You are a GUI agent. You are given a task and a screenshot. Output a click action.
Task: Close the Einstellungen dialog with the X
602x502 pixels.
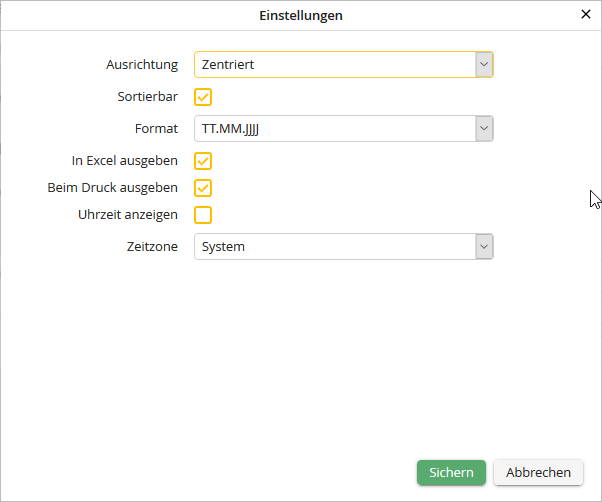[586, 14]
